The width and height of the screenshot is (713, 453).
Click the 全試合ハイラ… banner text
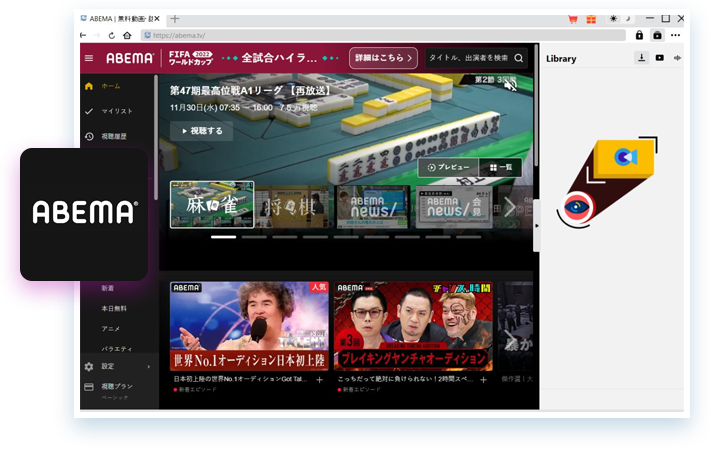279,58
